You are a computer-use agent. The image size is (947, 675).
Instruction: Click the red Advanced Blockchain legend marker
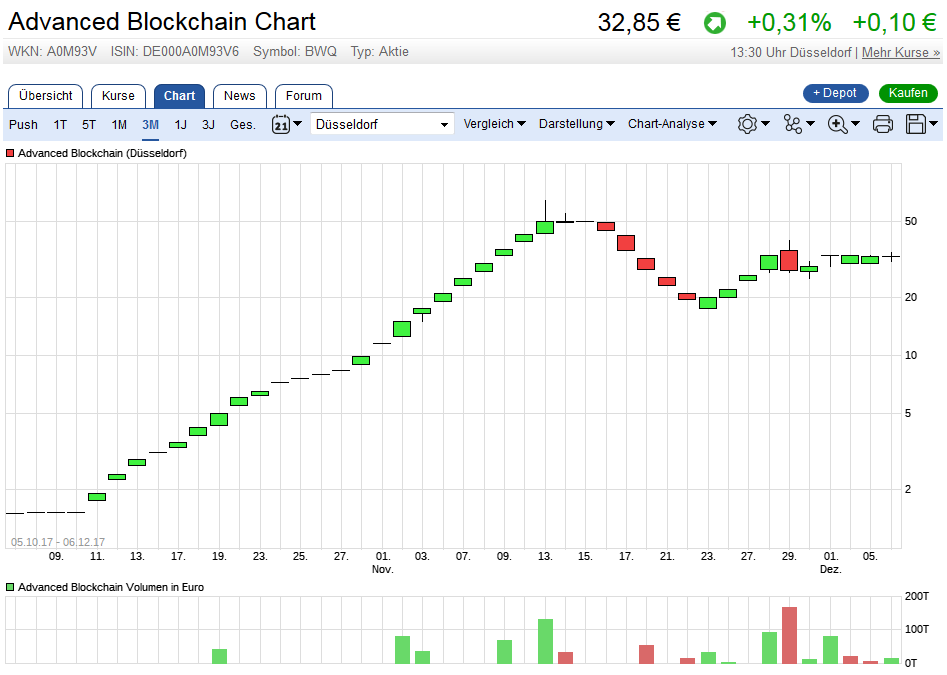pos(11,154)
